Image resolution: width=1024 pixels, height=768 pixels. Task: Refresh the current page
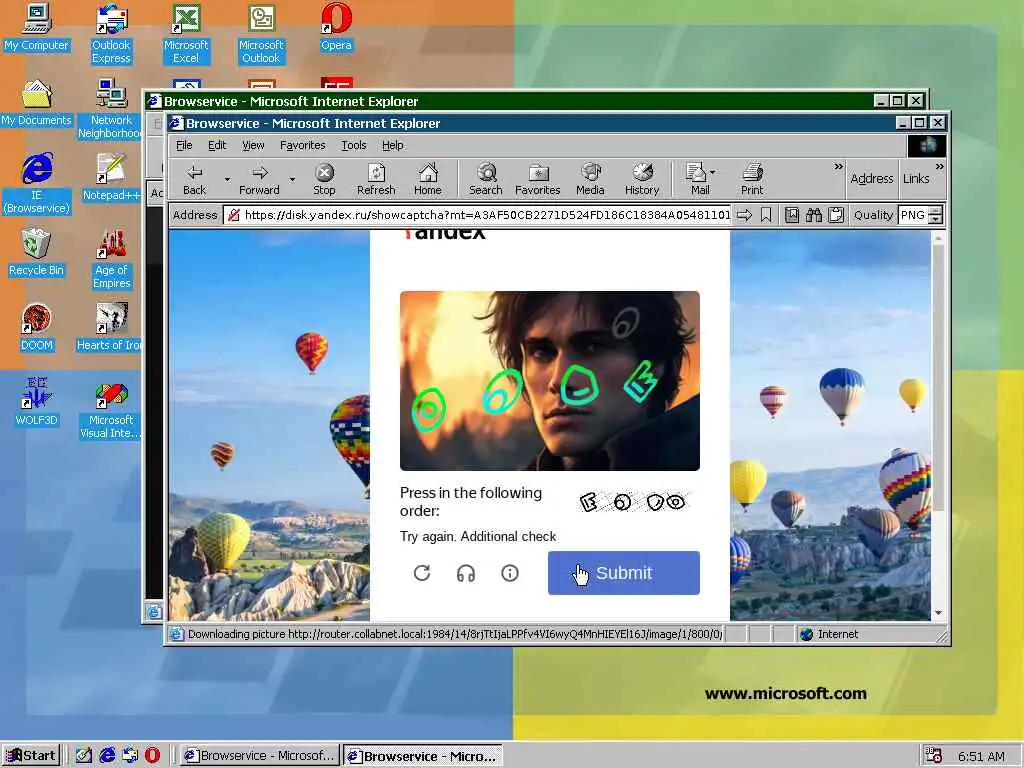376,179
